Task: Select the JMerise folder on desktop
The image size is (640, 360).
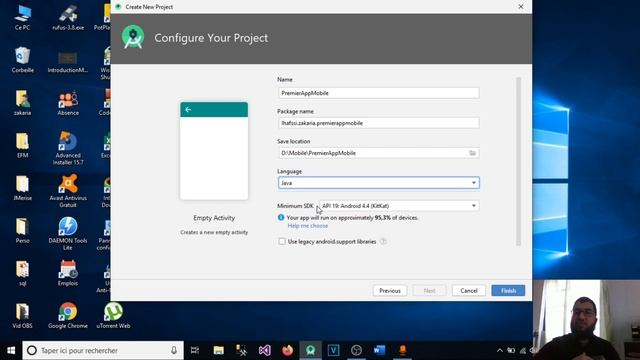Action: pos(22,188)
